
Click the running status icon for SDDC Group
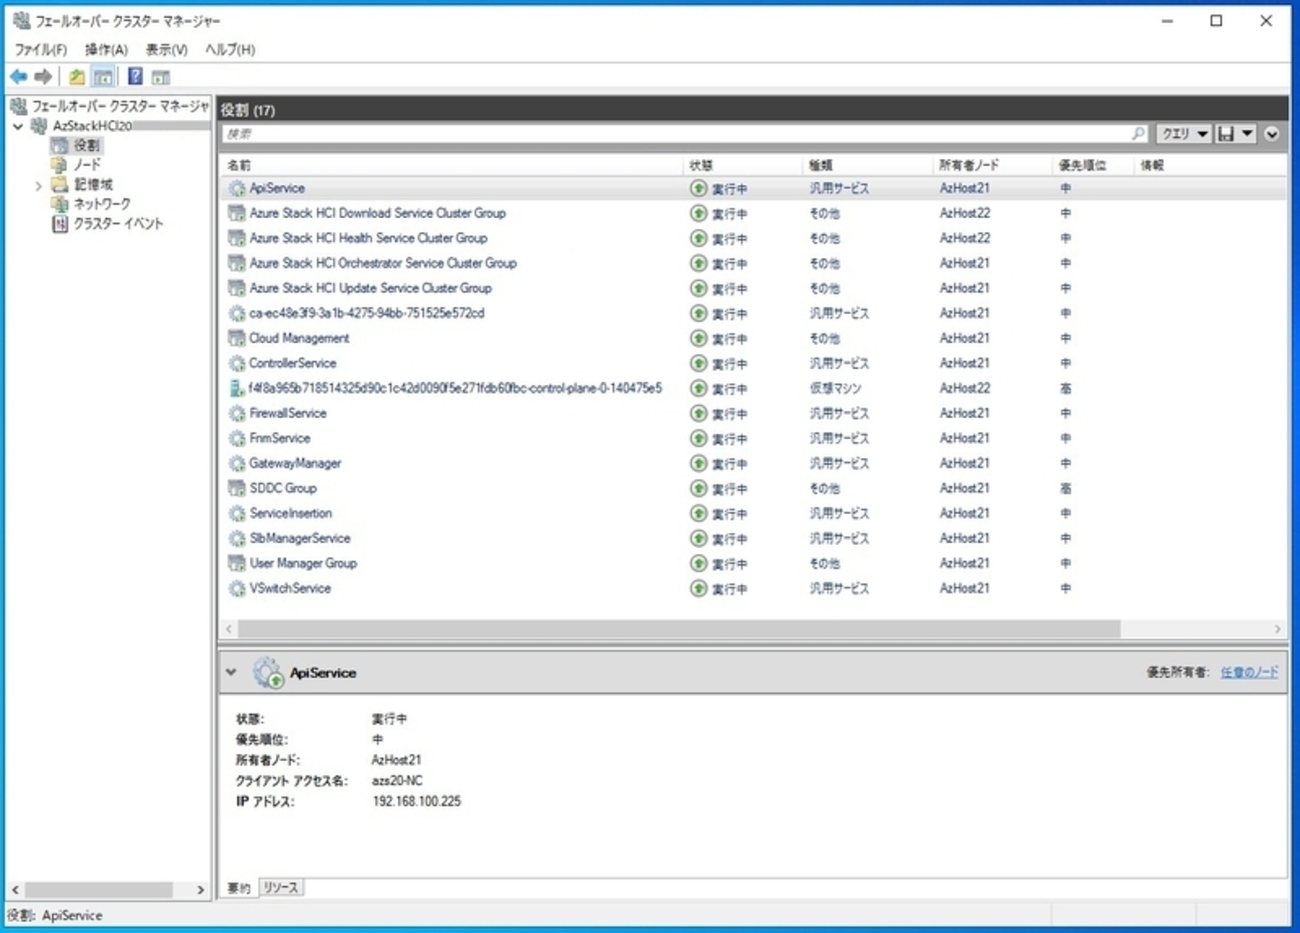pyautogui.click(x=698, y=488)
